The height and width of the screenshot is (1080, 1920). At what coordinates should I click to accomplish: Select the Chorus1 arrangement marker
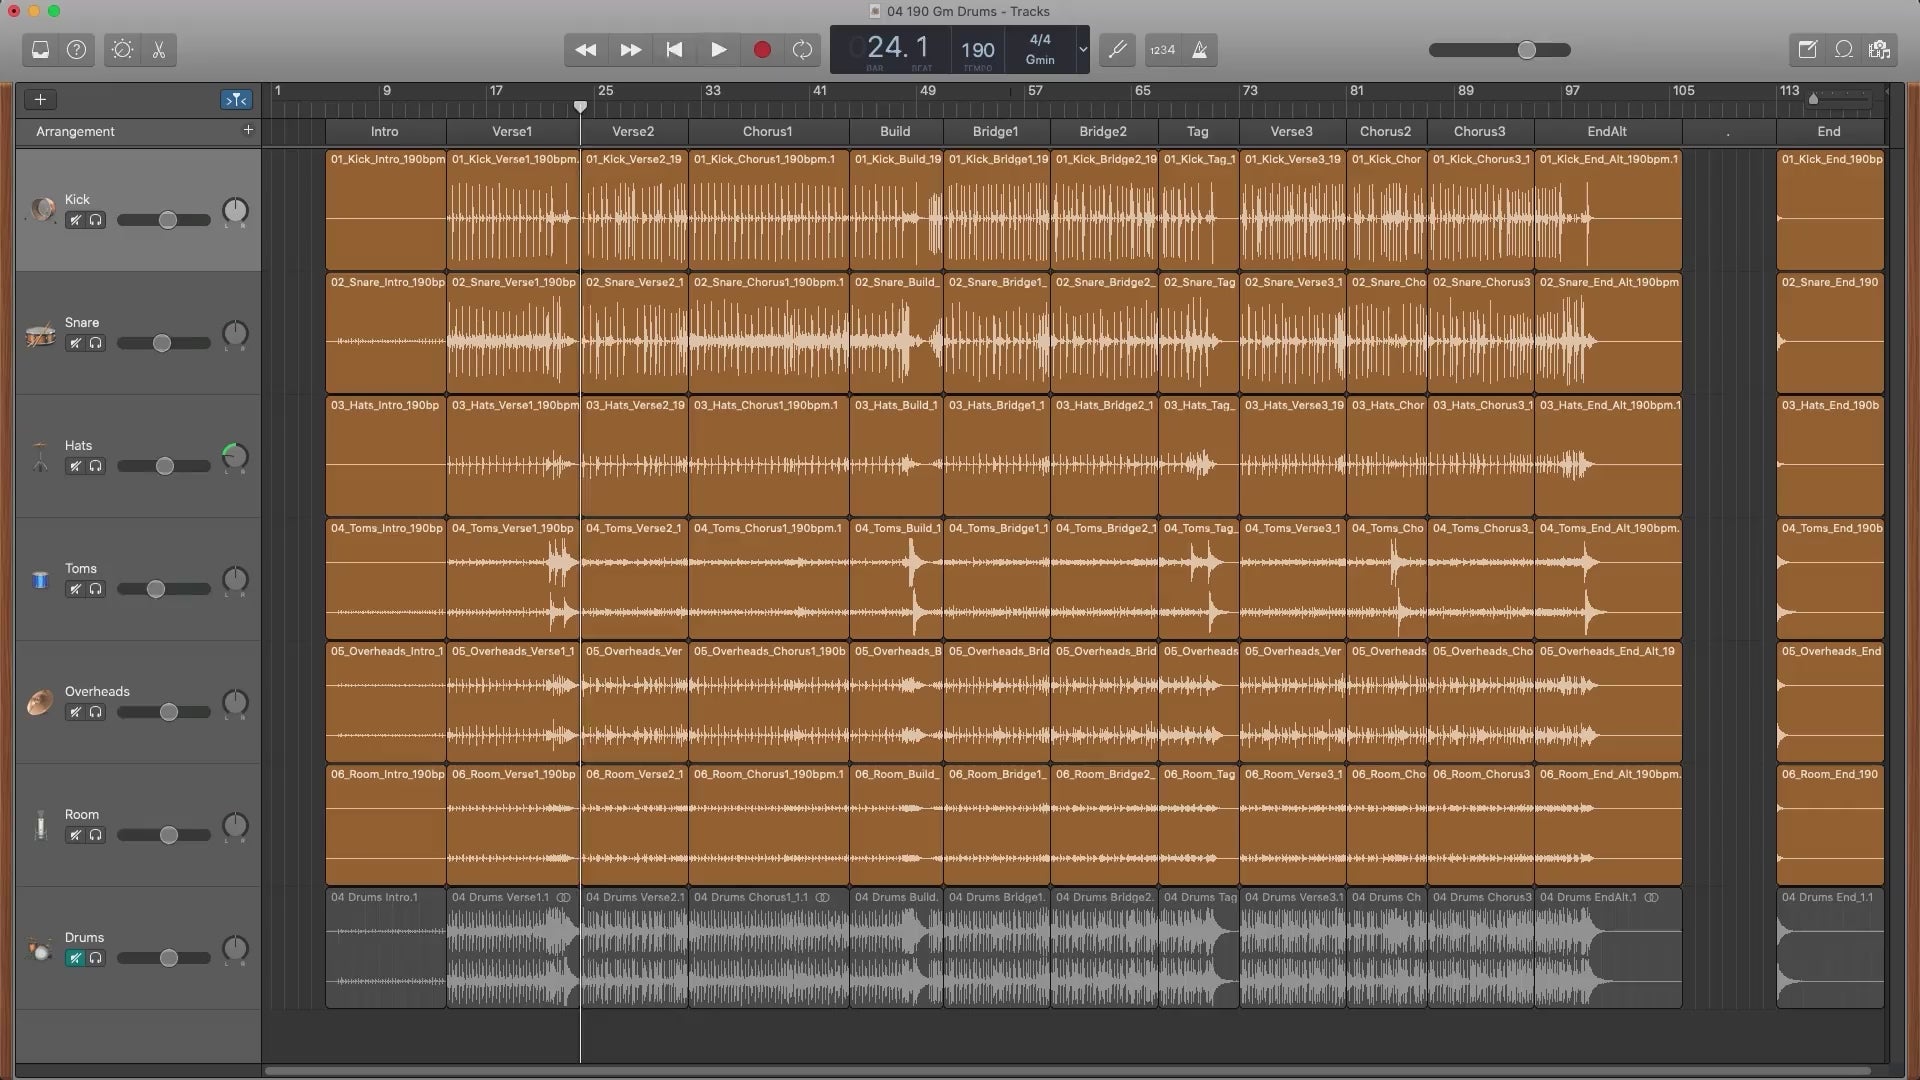767,131
